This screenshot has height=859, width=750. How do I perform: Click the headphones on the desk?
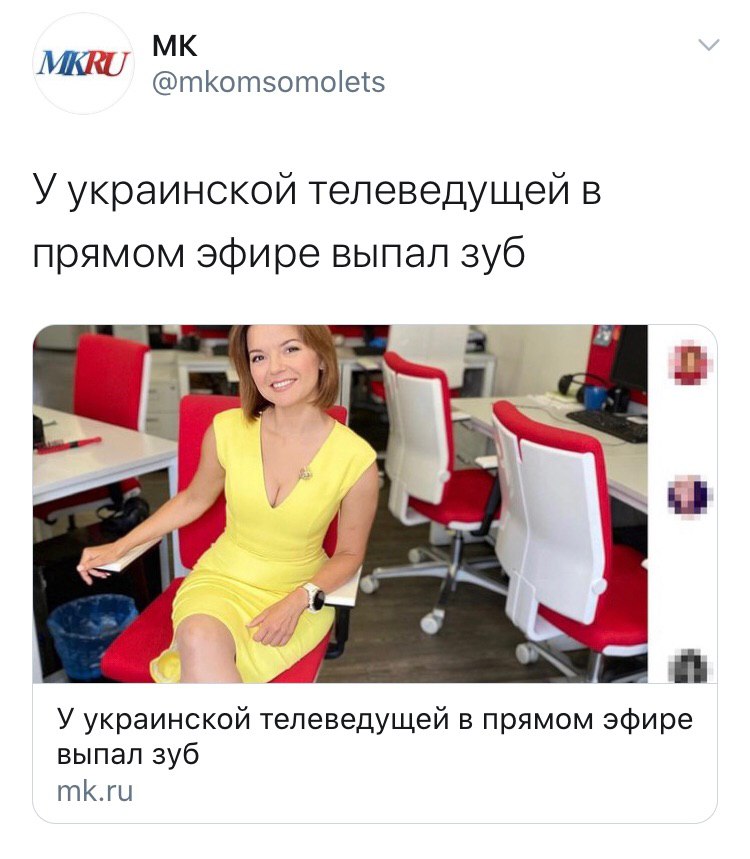click(581, 382)
